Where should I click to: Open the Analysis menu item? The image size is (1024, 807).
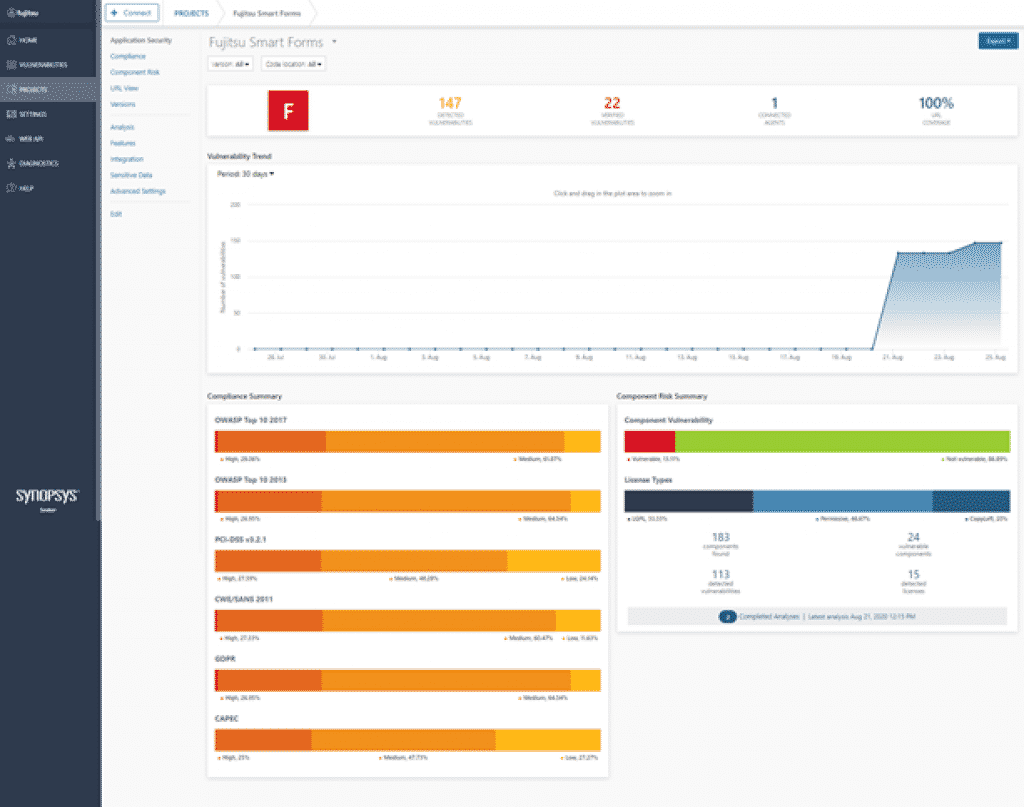(x=122, y=127)
